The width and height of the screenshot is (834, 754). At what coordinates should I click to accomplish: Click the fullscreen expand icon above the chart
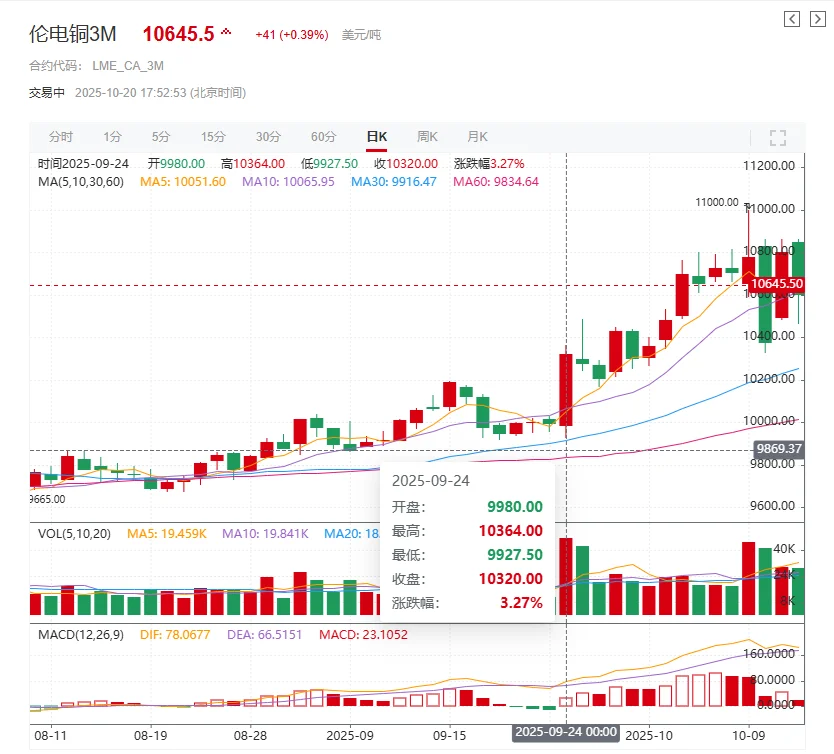777,137
